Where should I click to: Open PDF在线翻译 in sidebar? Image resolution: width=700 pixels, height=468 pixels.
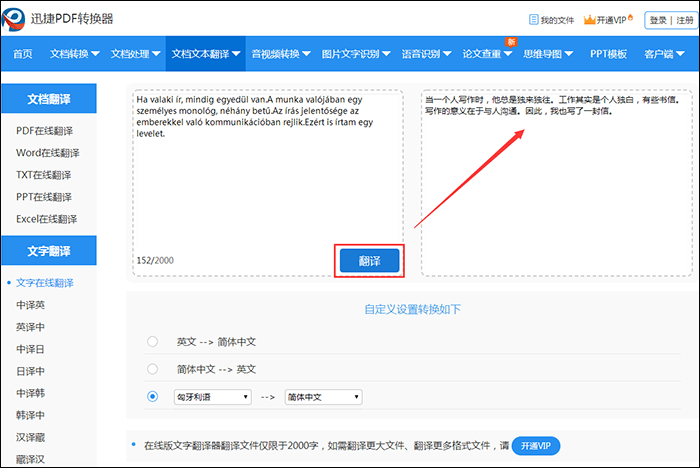click(x=44, y=131)
